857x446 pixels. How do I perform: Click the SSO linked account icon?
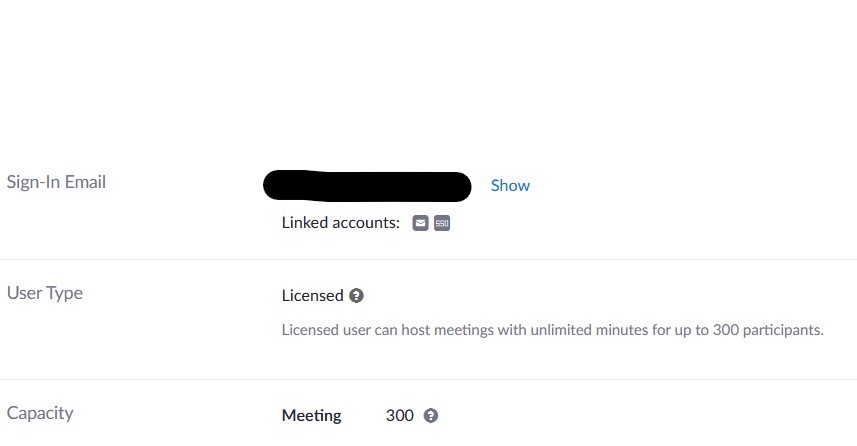point(442,223)
